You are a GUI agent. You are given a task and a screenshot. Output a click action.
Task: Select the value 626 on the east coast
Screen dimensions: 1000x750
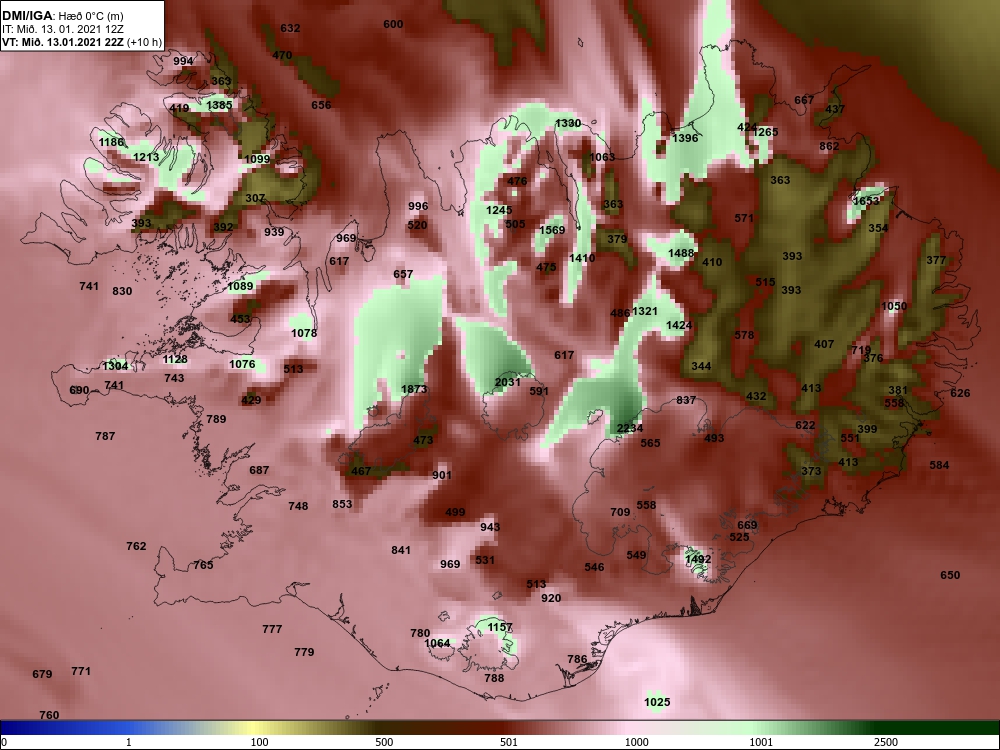click(960, 393)
